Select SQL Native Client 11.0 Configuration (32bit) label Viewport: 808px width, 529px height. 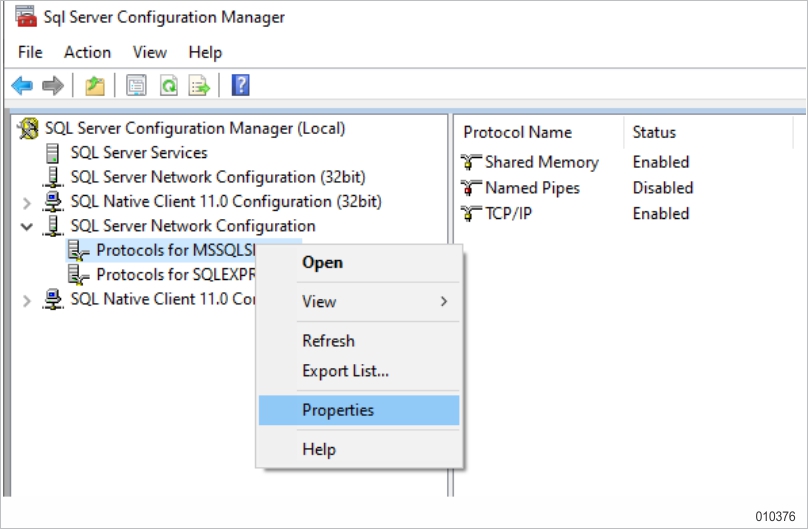[x=226, y=201]
